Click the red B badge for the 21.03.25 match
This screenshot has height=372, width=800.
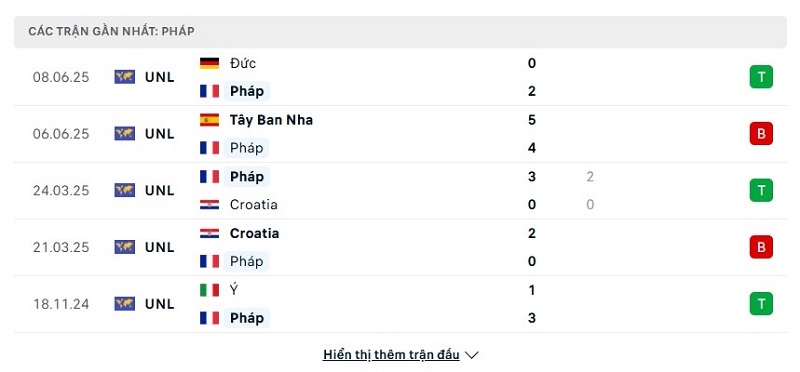point(761,247)
